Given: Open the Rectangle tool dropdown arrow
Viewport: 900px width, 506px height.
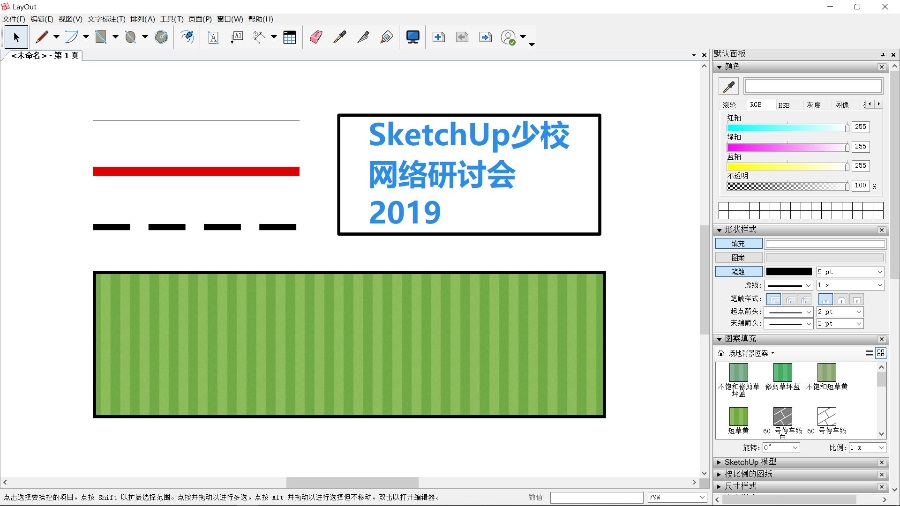Looking at the screenshot, I should 115,37.
